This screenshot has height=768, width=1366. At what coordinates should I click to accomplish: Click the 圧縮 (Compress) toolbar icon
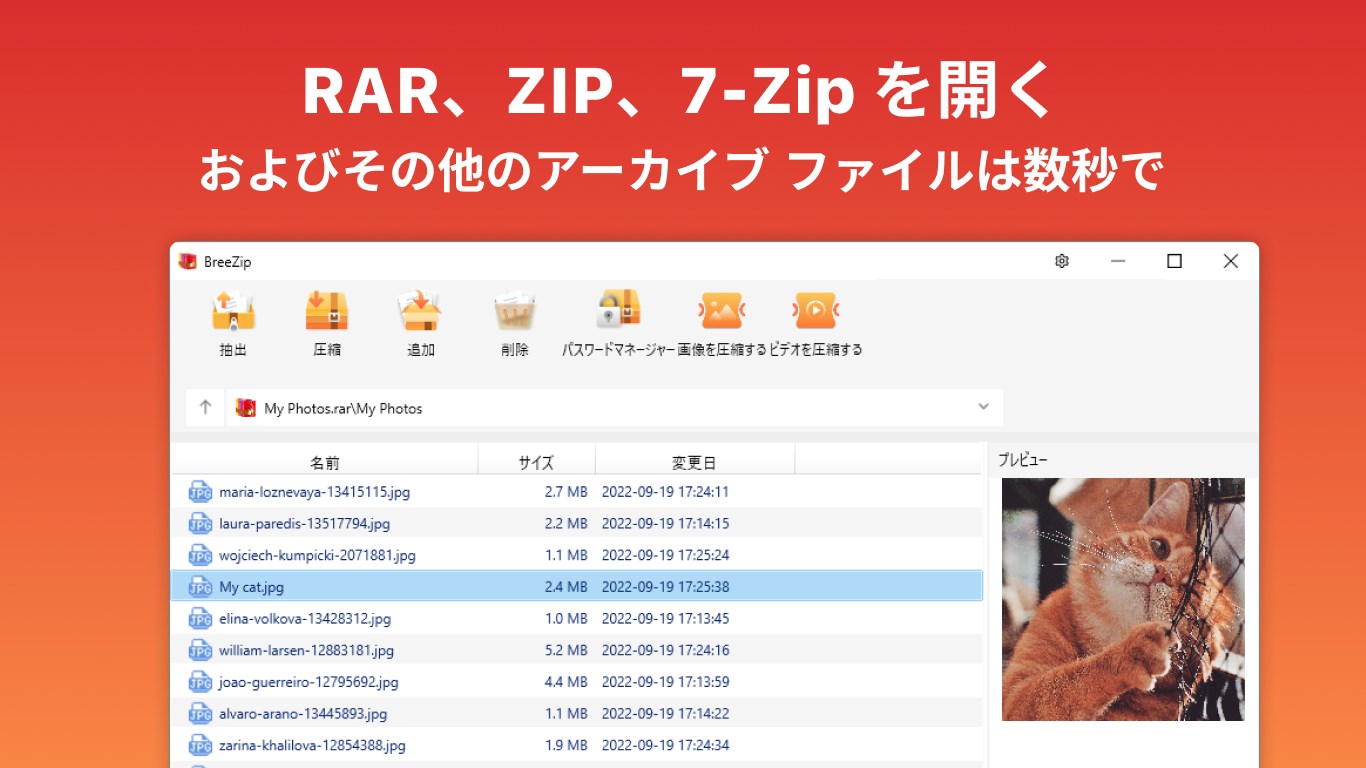327,311
